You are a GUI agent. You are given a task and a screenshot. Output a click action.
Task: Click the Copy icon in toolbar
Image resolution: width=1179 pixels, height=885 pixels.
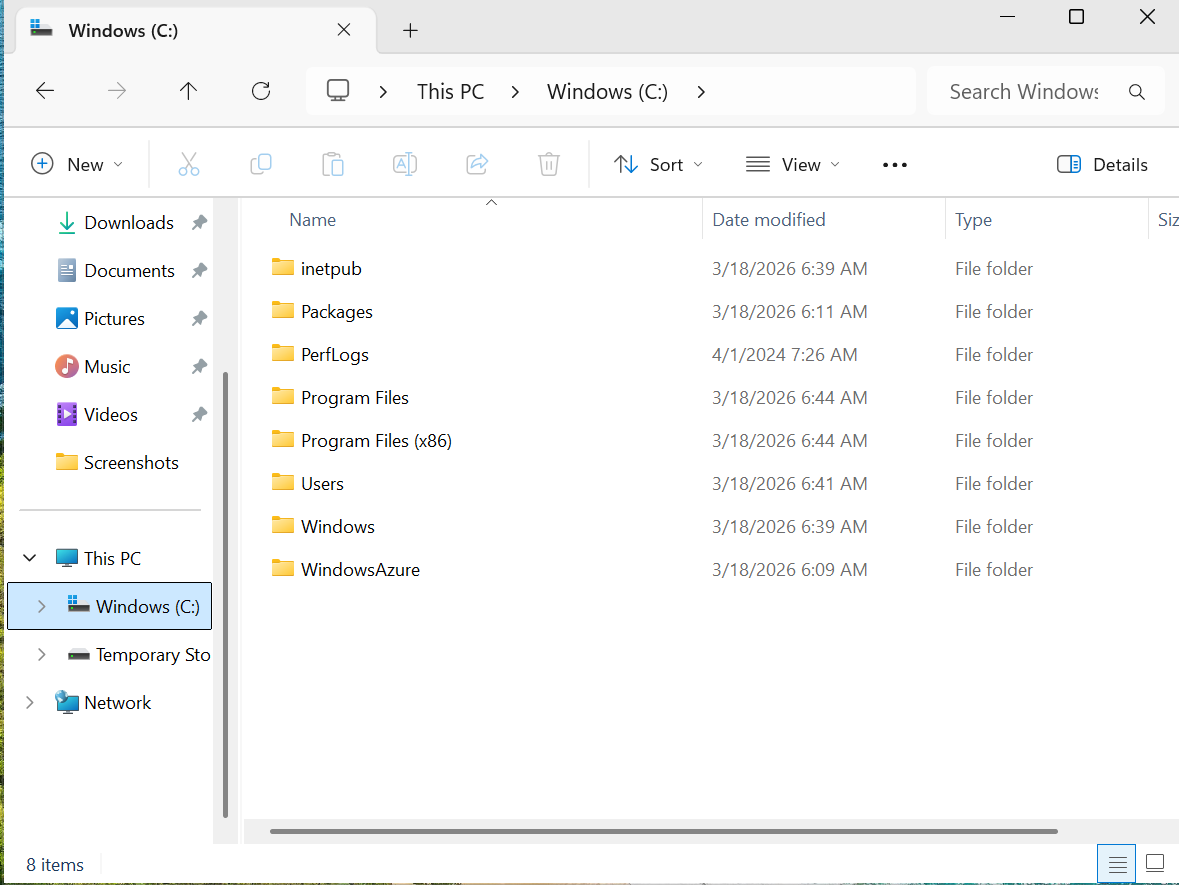pos(261,164)
